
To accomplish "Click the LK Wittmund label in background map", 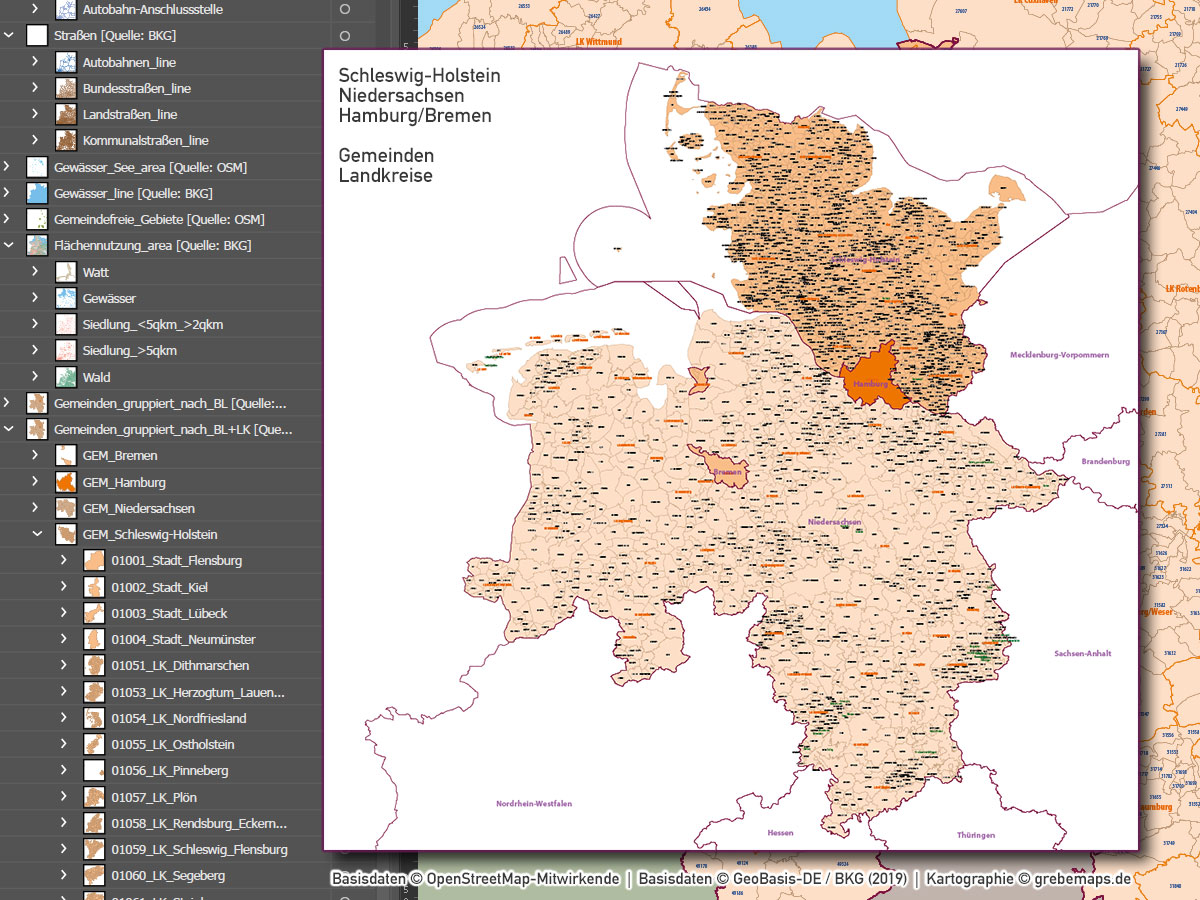I will [599, 42].
